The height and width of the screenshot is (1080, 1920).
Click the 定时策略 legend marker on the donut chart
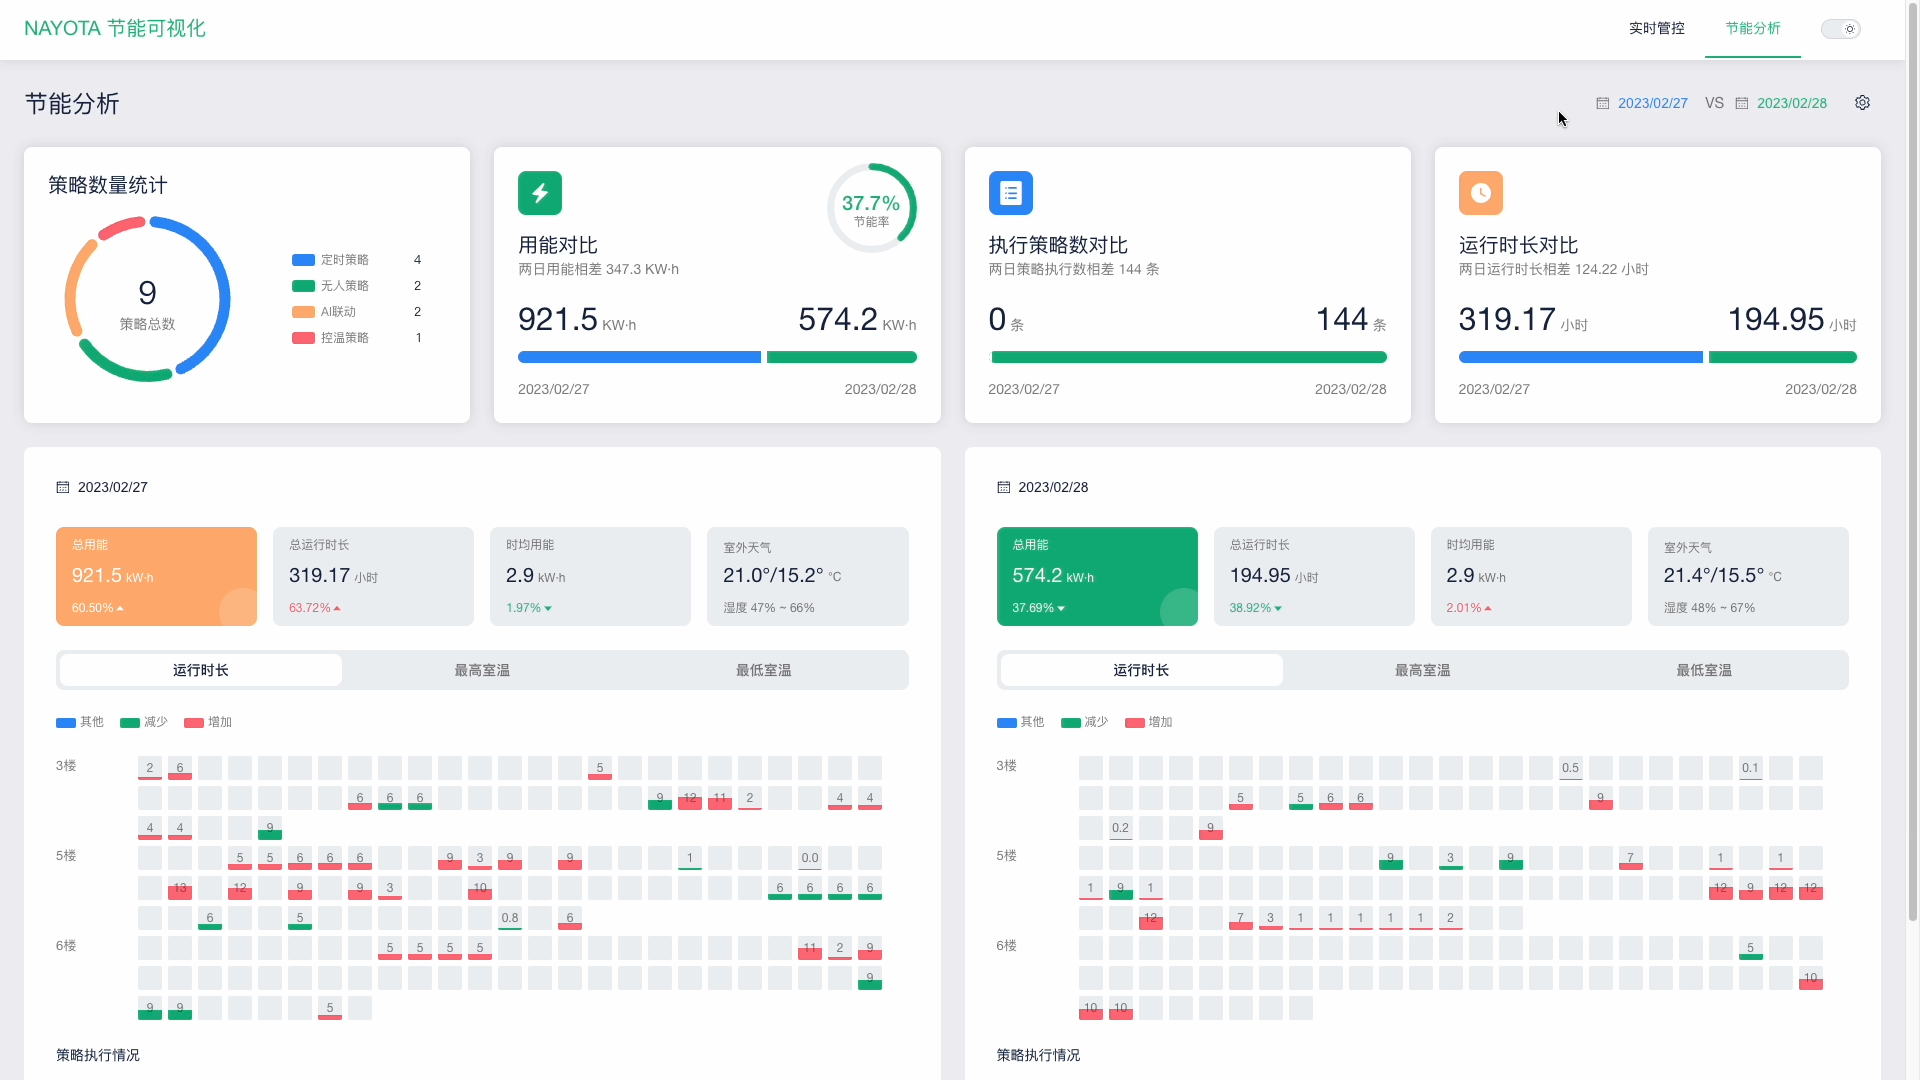(303, 259)
